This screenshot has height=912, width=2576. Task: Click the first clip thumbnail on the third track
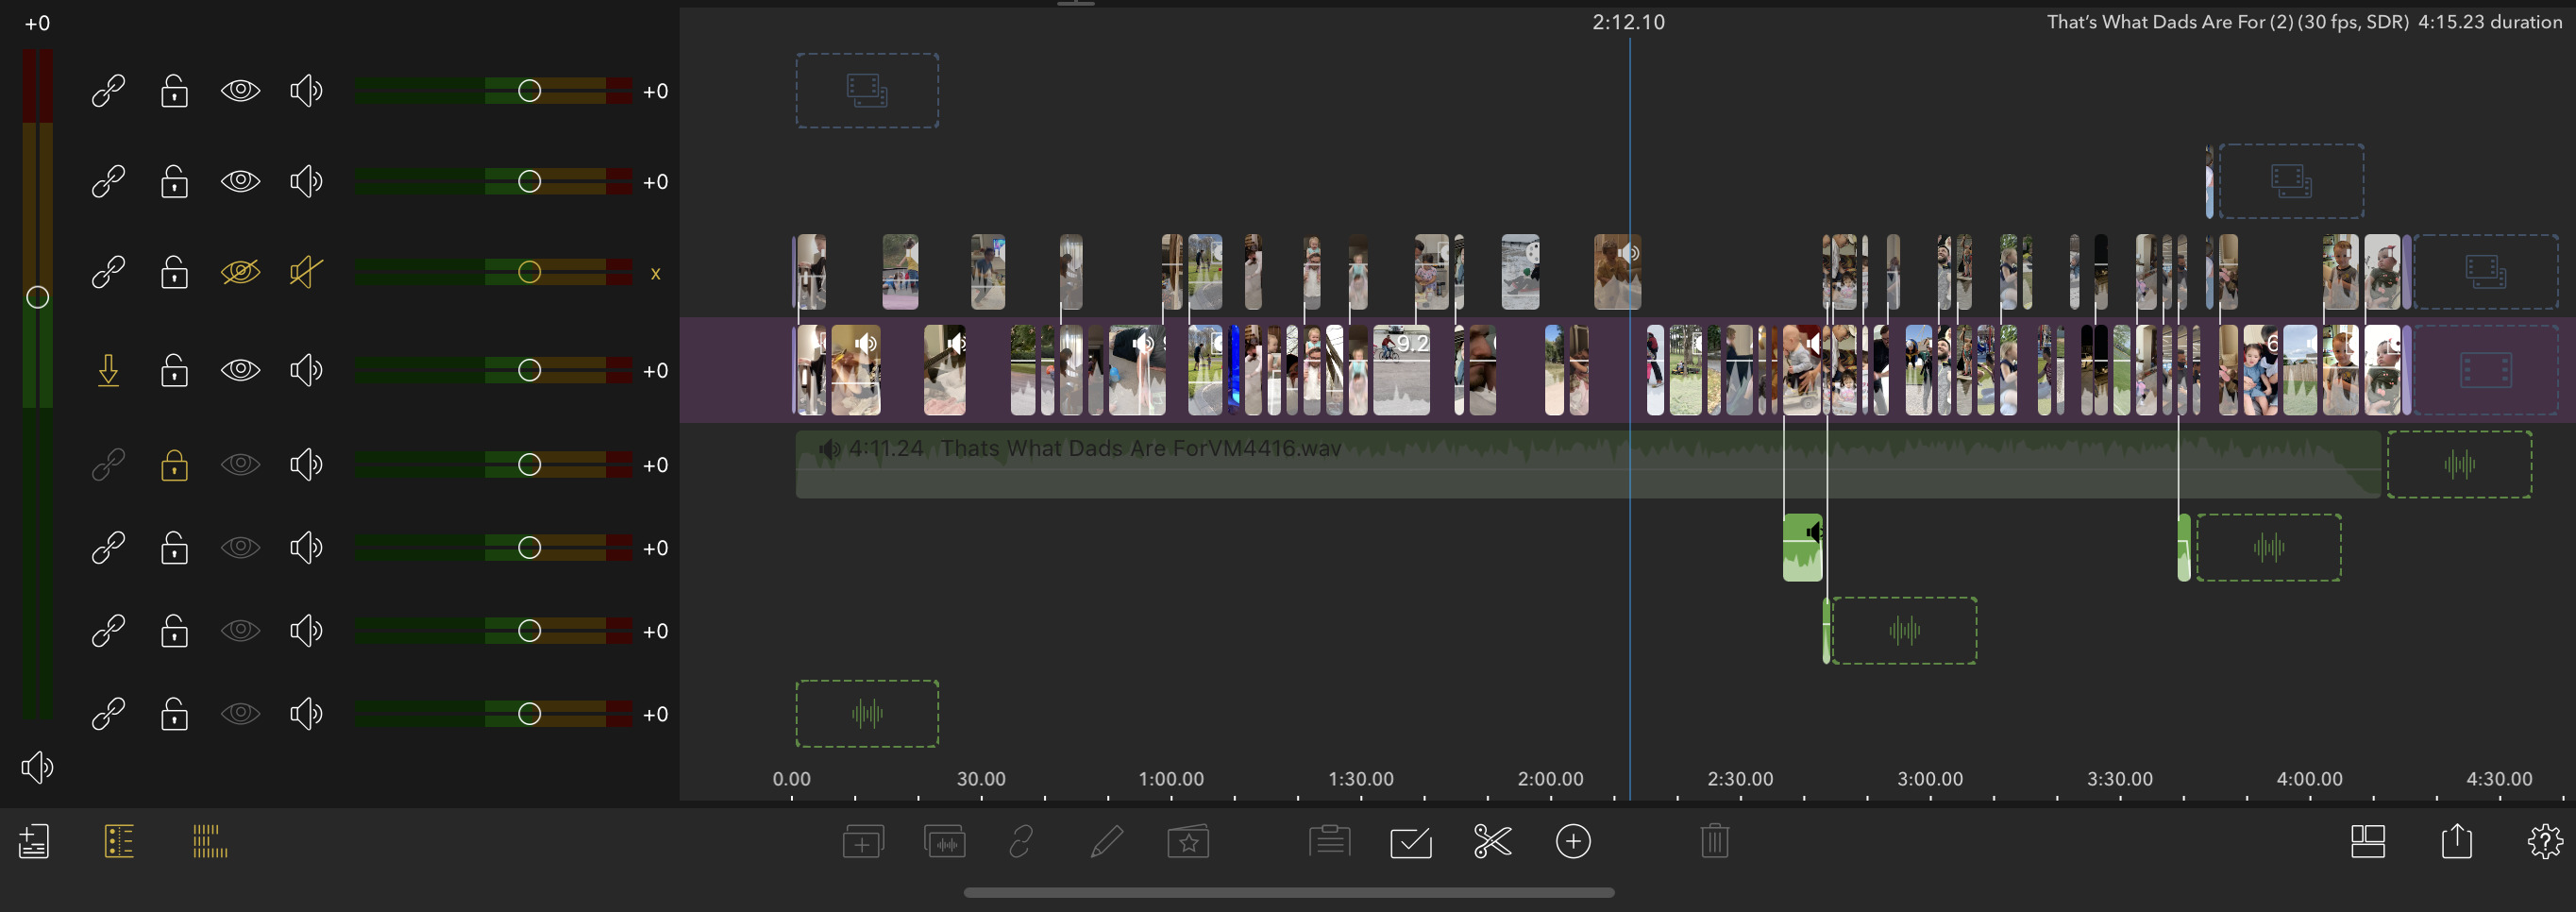(x=811, y=272)
